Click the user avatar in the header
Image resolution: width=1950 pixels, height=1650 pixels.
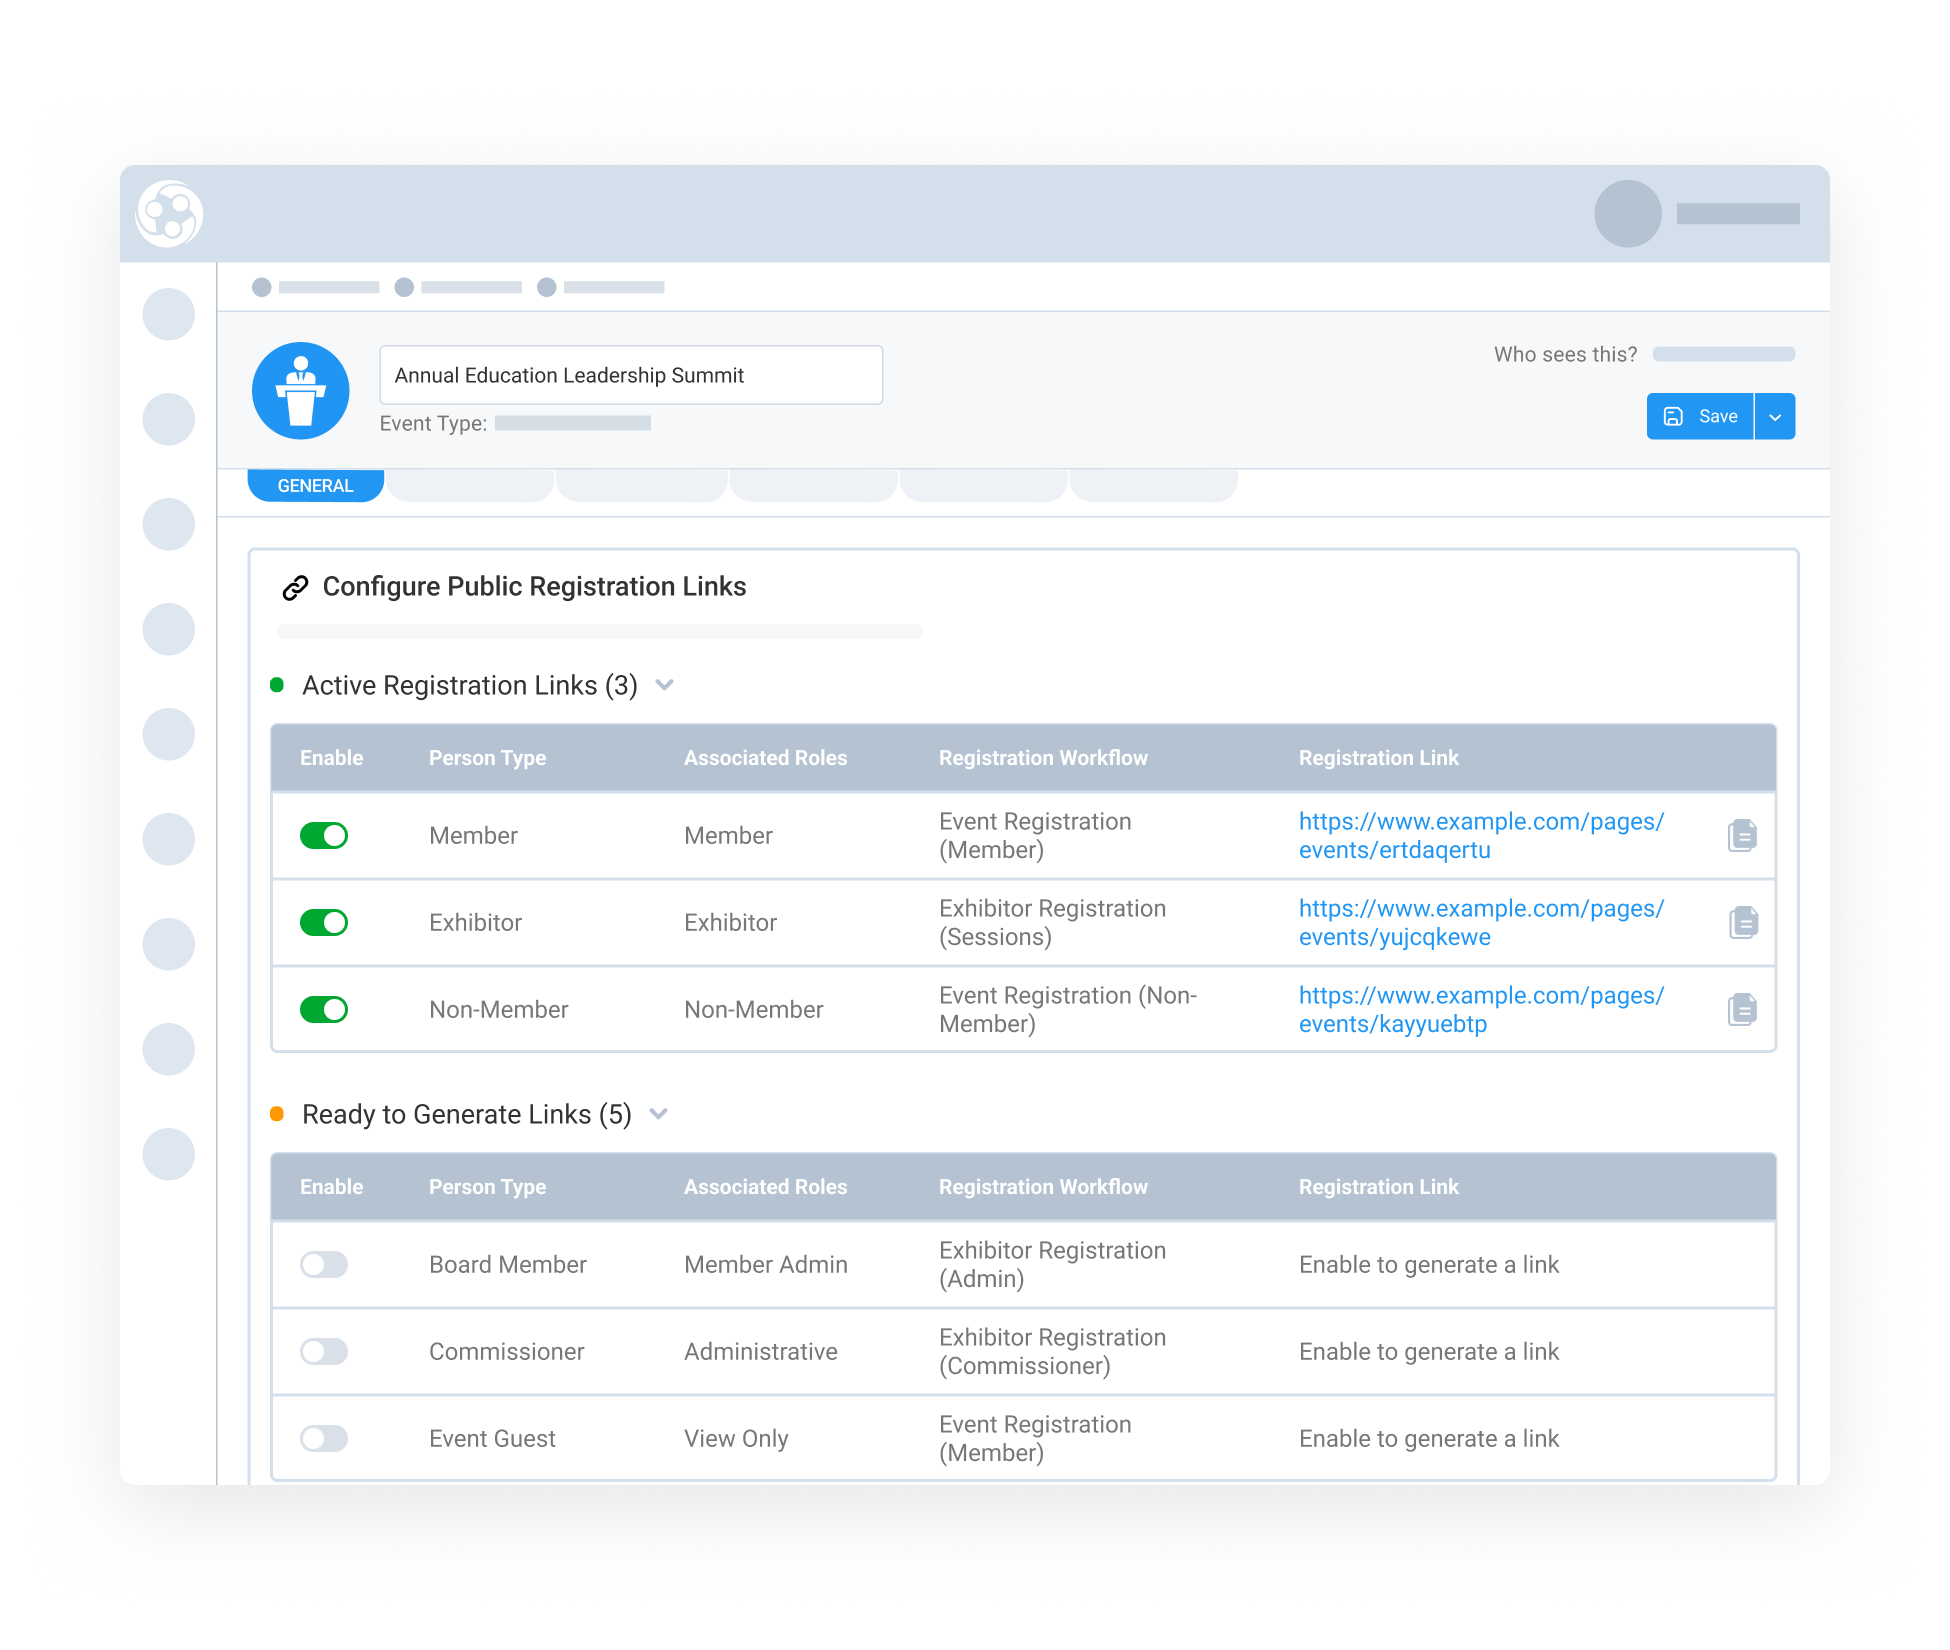[x=1628, y=213]
